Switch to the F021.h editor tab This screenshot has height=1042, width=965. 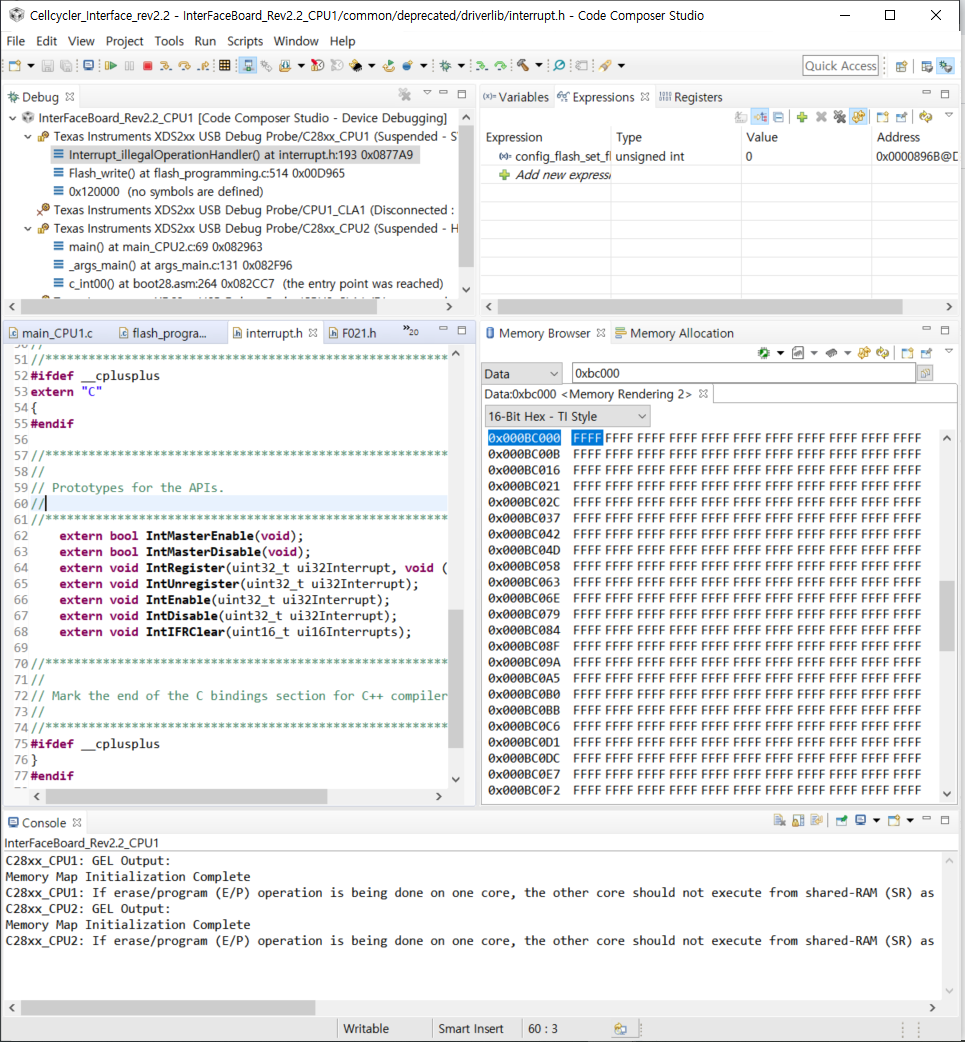click(x=352, y=334)
